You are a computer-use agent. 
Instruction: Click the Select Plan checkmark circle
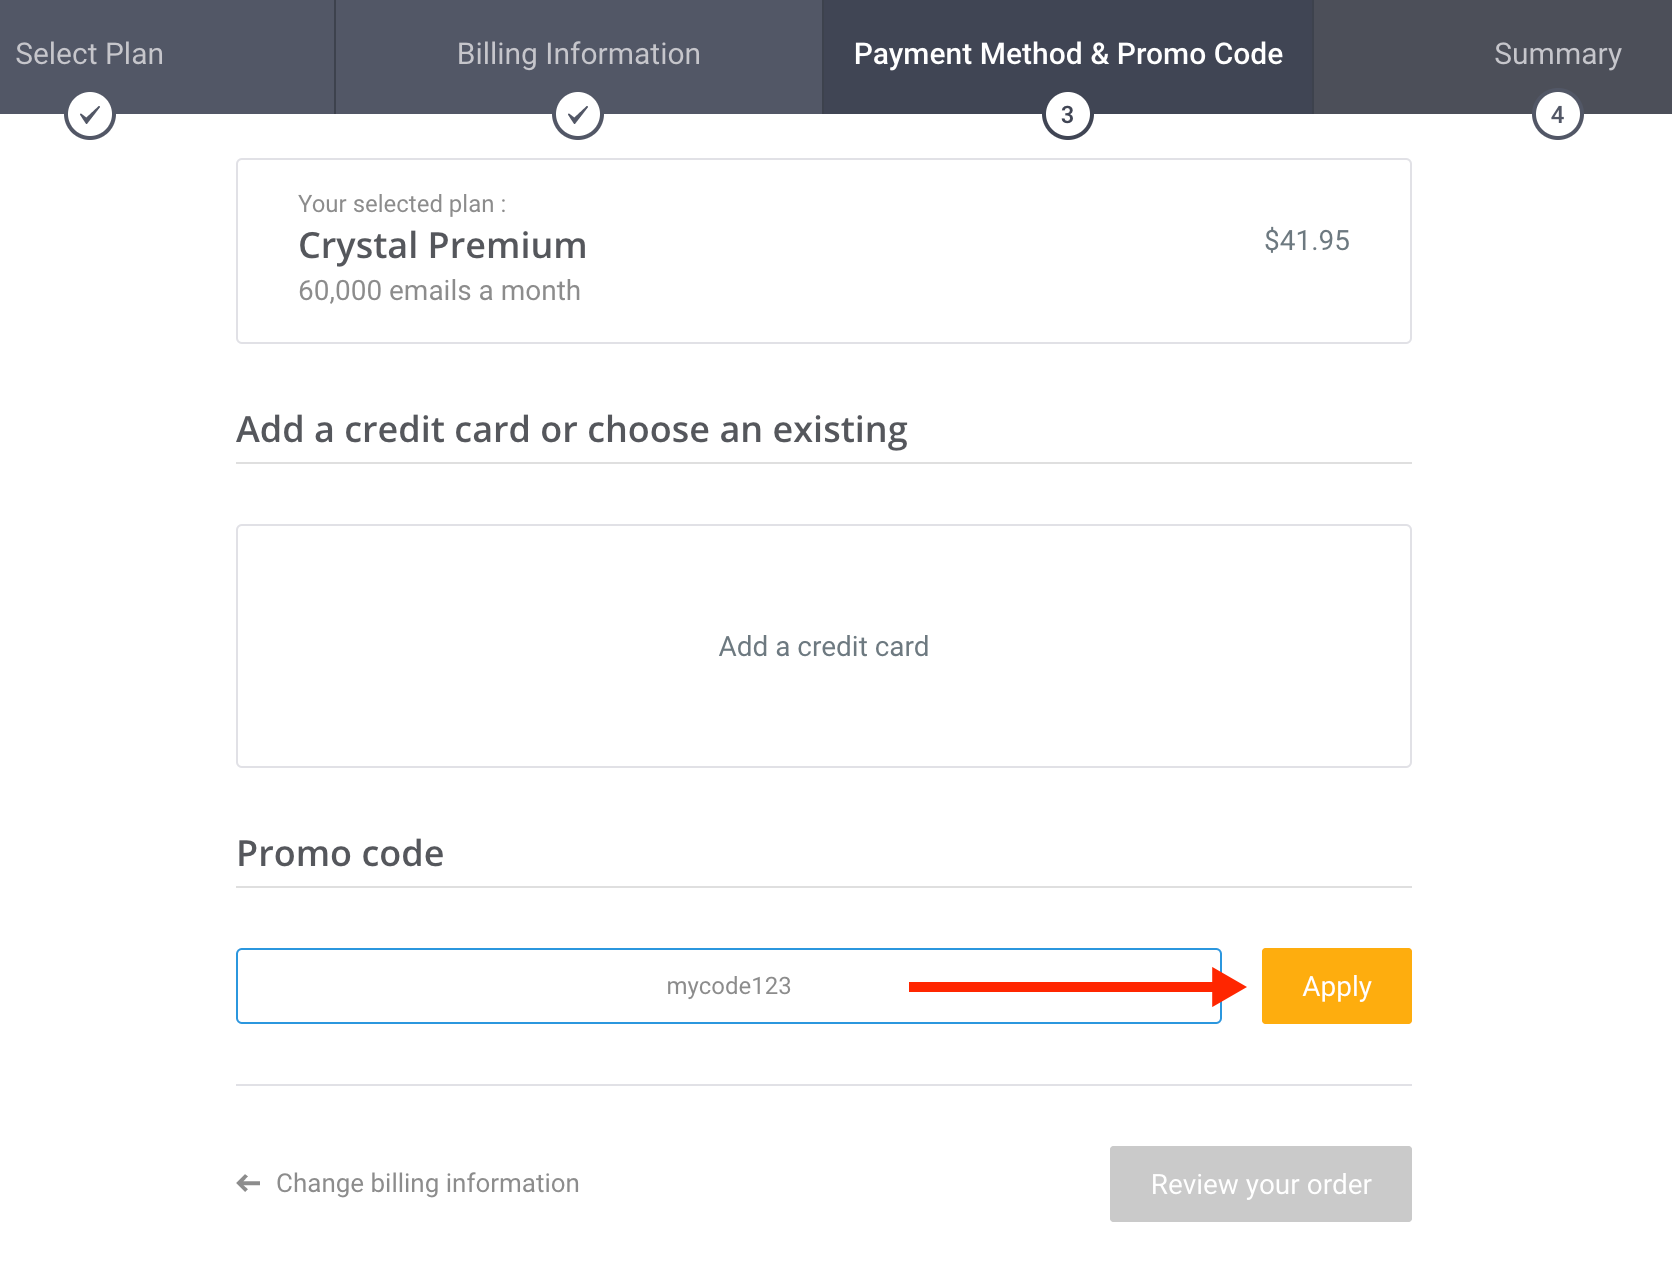(x=90, y=115)
